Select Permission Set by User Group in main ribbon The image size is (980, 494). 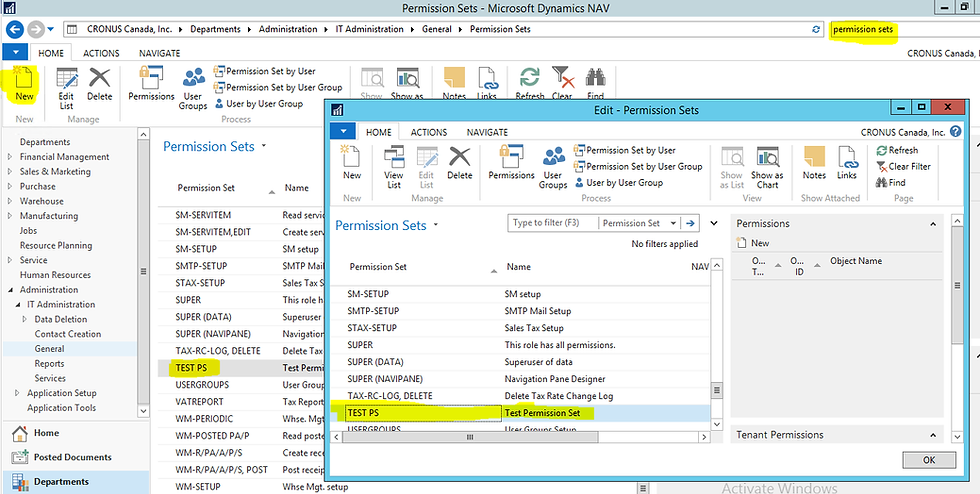[x=278, y=88]
